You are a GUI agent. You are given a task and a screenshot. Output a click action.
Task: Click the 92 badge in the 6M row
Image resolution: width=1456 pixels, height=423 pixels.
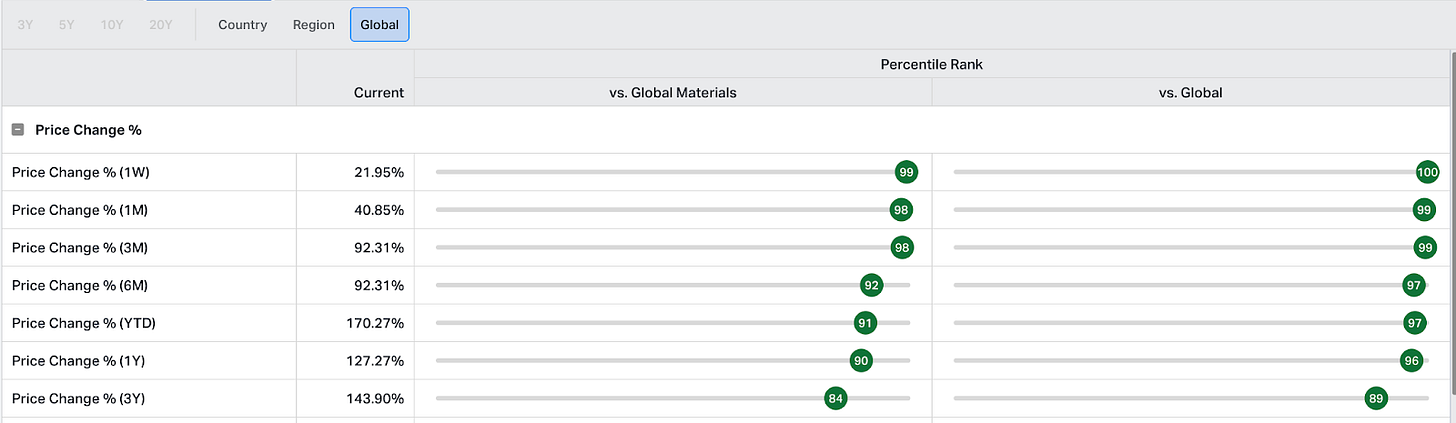(872, 286)
